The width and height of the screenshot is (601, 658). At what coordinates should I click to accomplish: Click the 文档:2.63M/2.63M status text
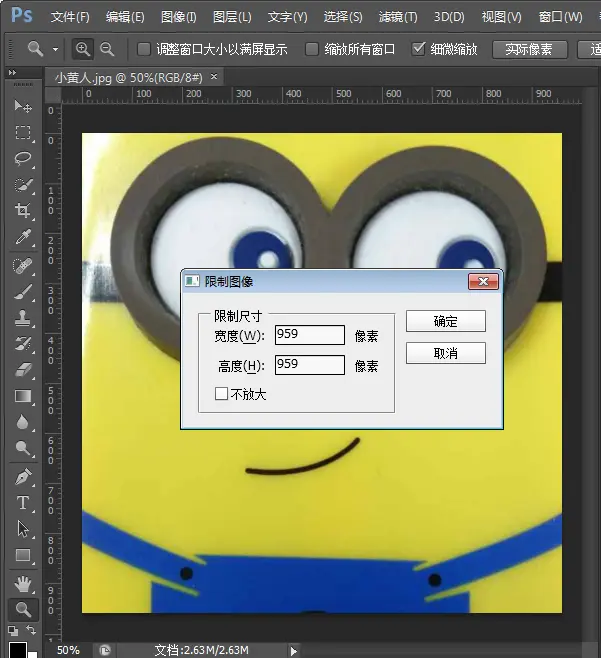point(201,650)
